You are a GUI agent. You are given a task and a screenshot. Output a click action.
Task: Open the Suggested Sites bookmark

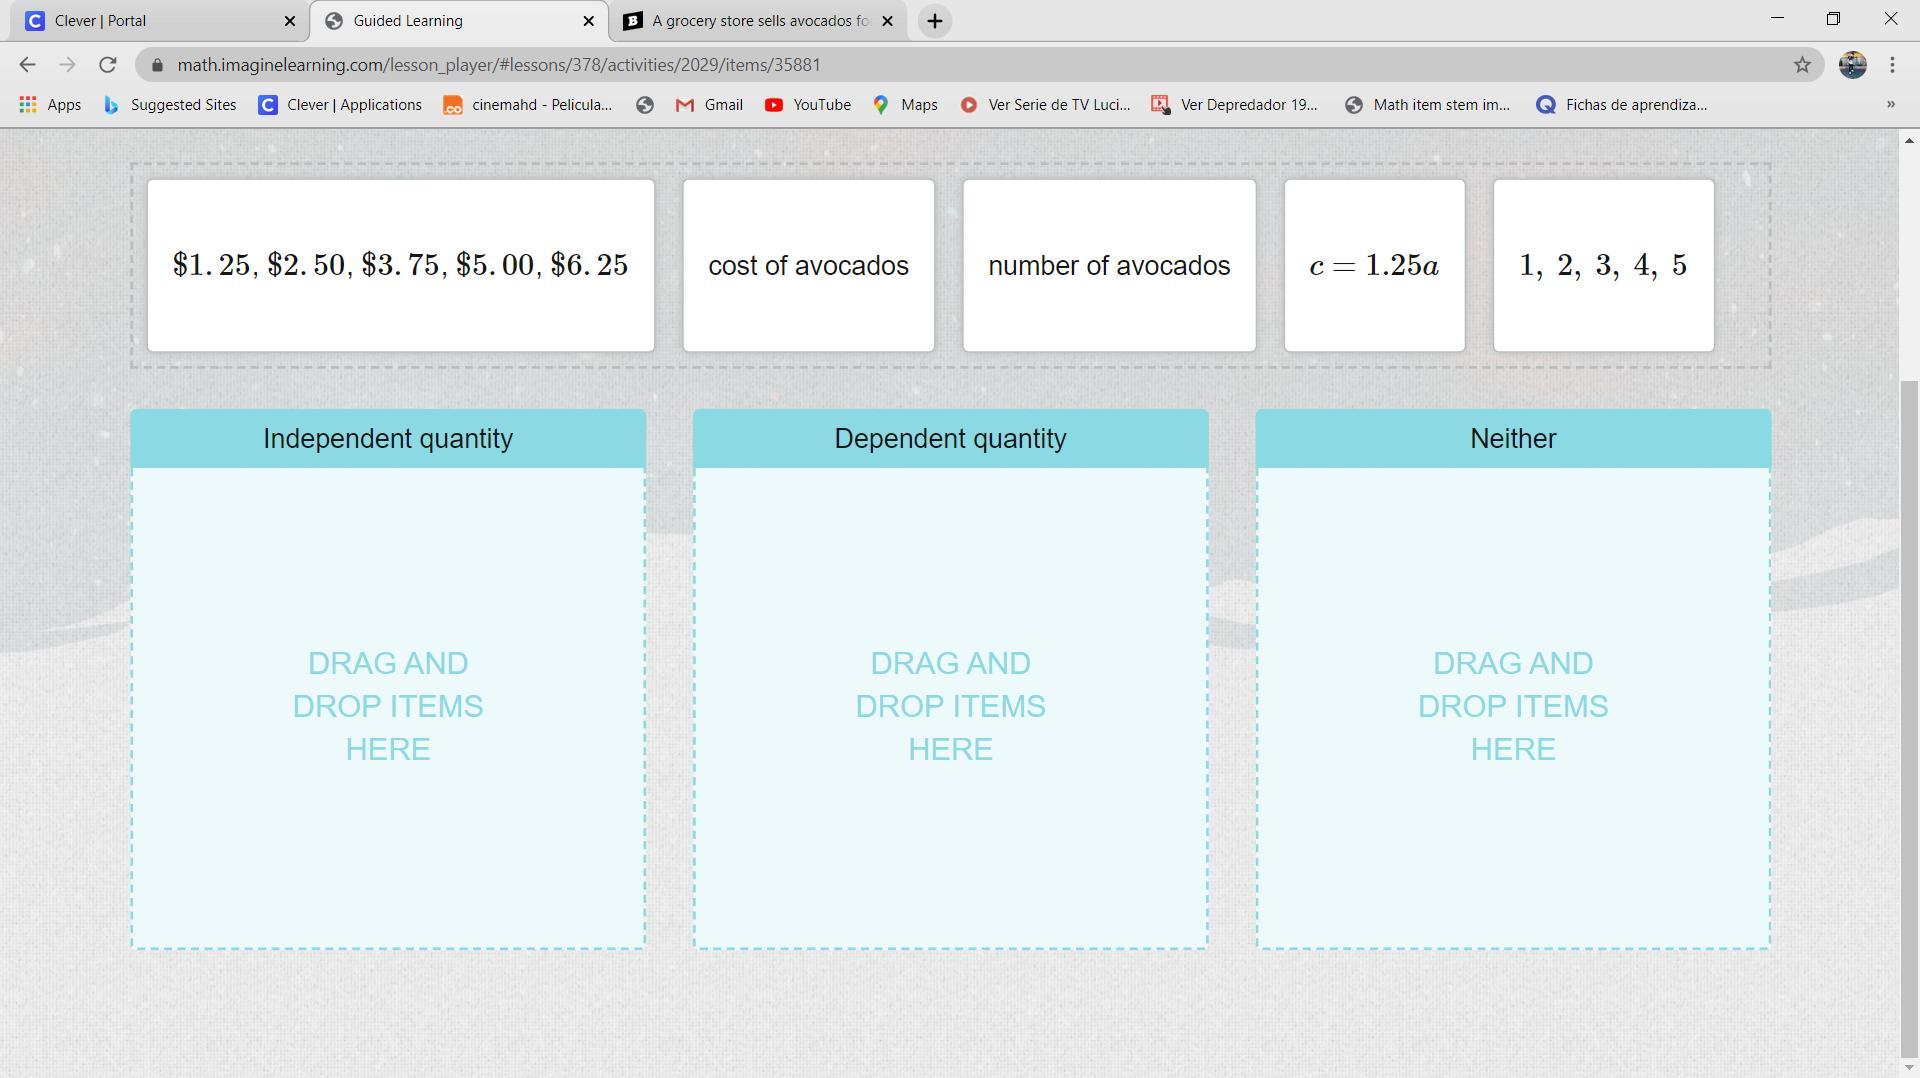[x=170, y=105]
